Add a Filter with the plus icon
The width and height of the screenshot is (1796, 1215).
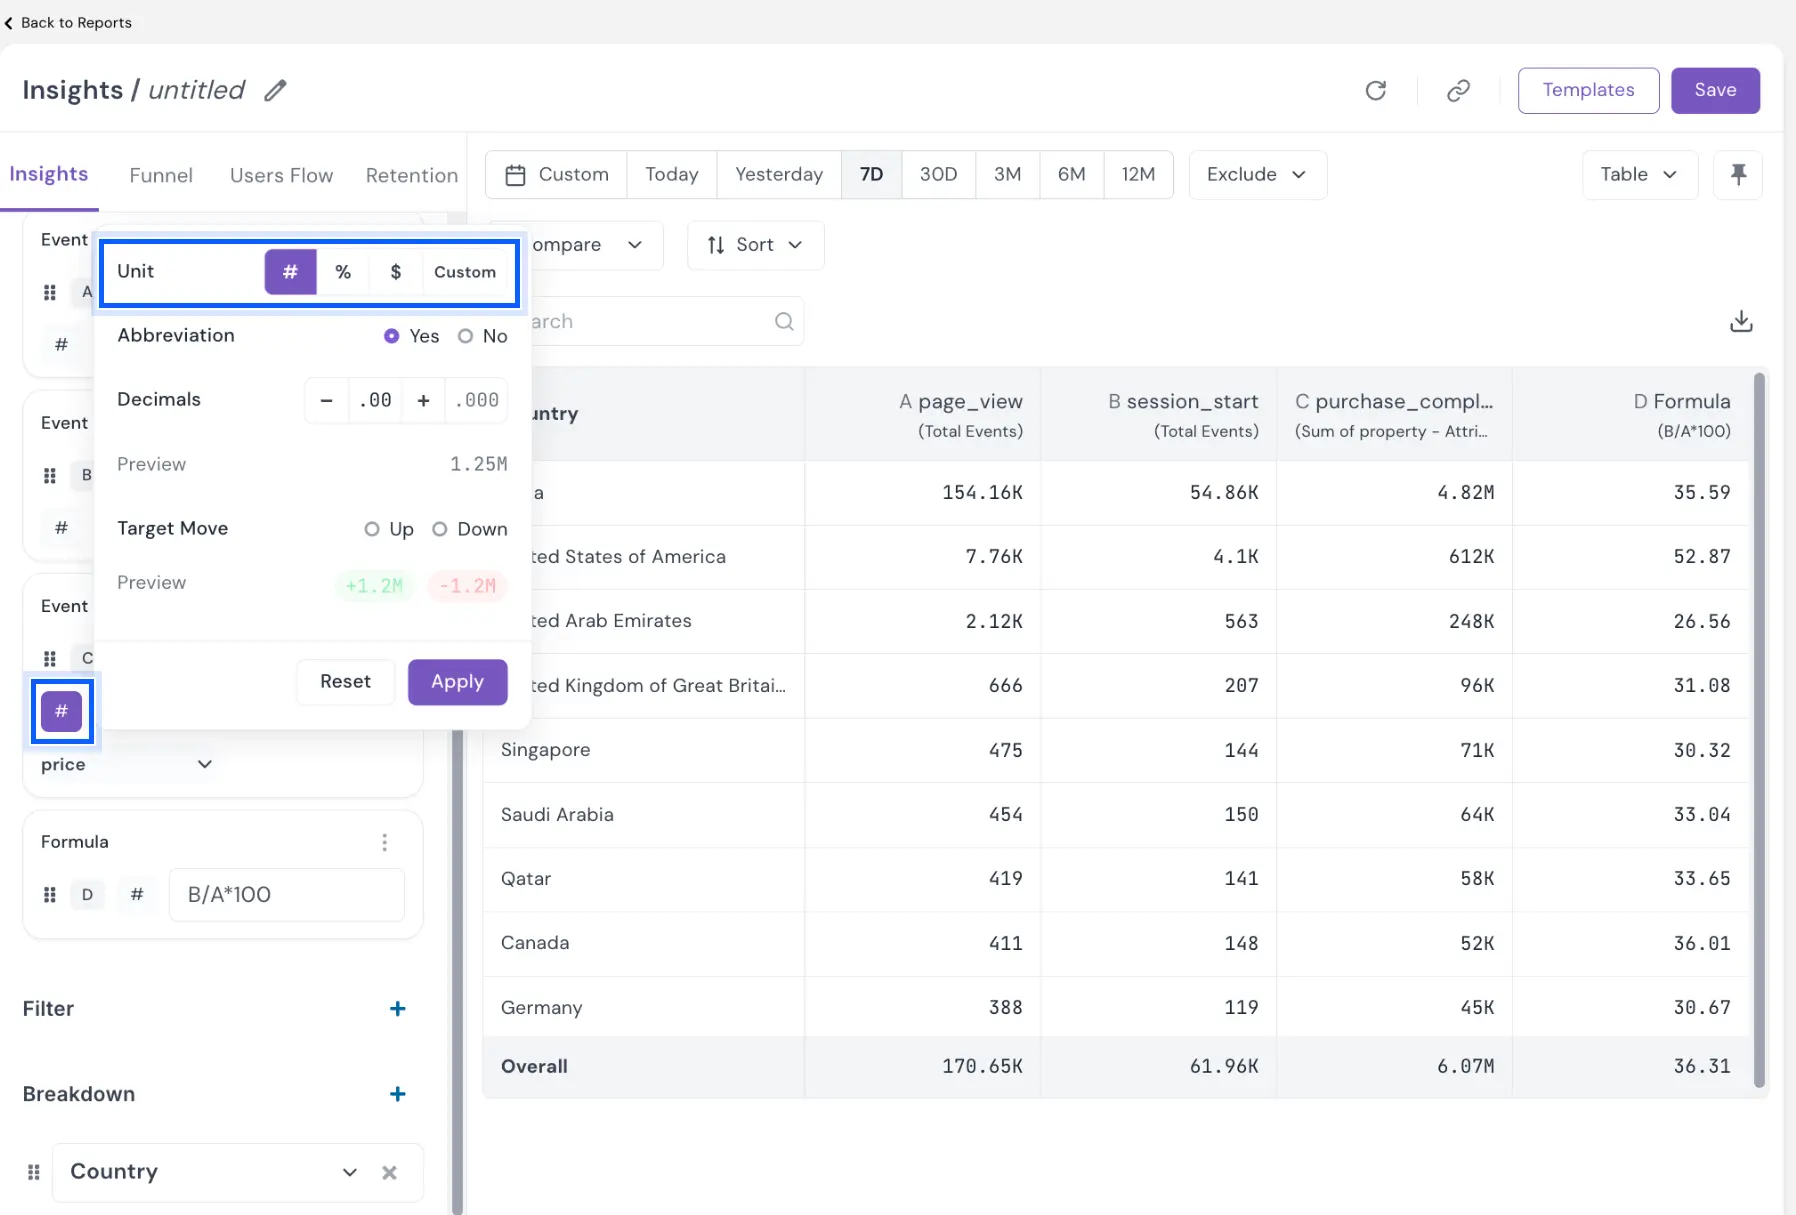[x=397, y=1008]
